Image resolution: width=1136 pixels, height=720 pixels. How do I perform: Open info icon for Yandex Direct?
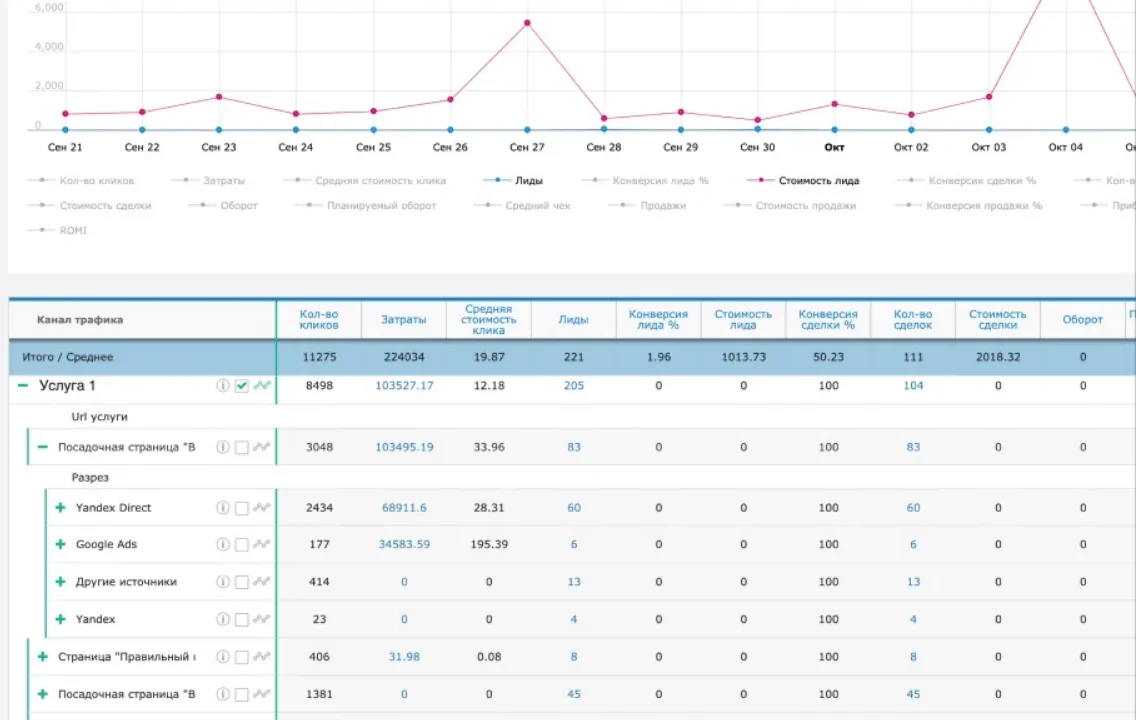[x=223, y=508]
